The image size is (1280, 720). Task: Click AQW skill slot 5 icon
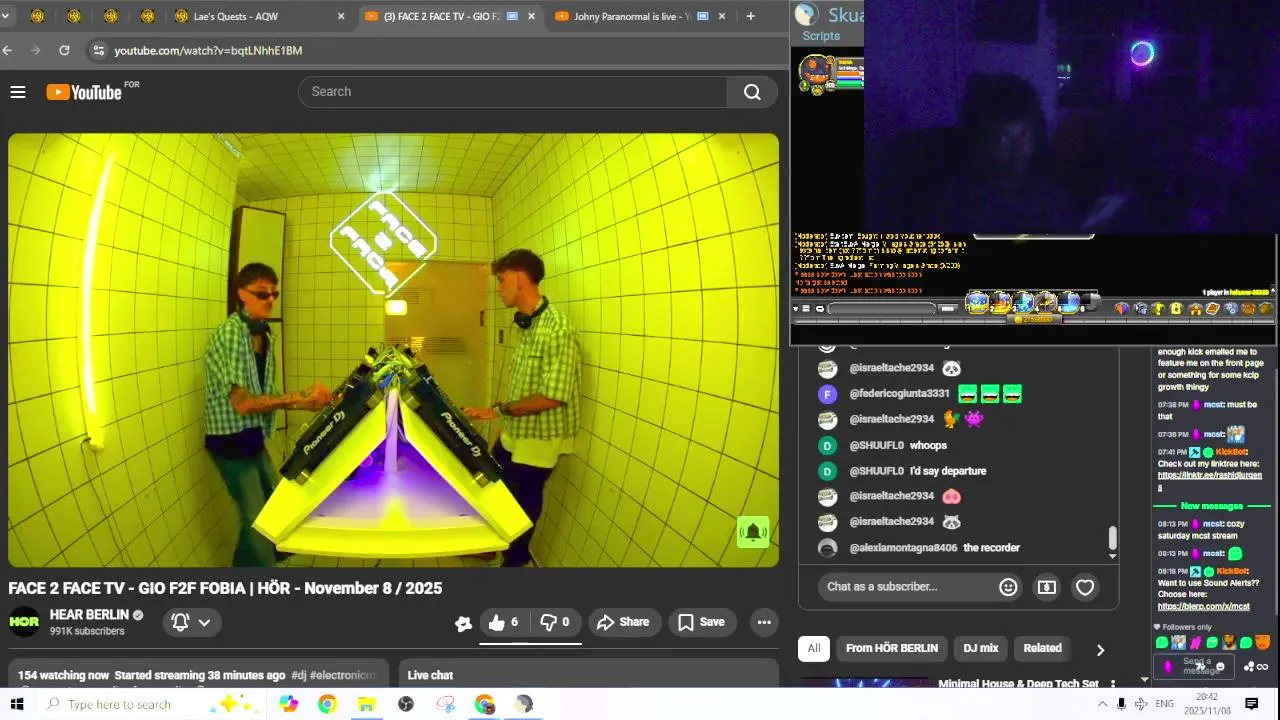(1069, 302)
